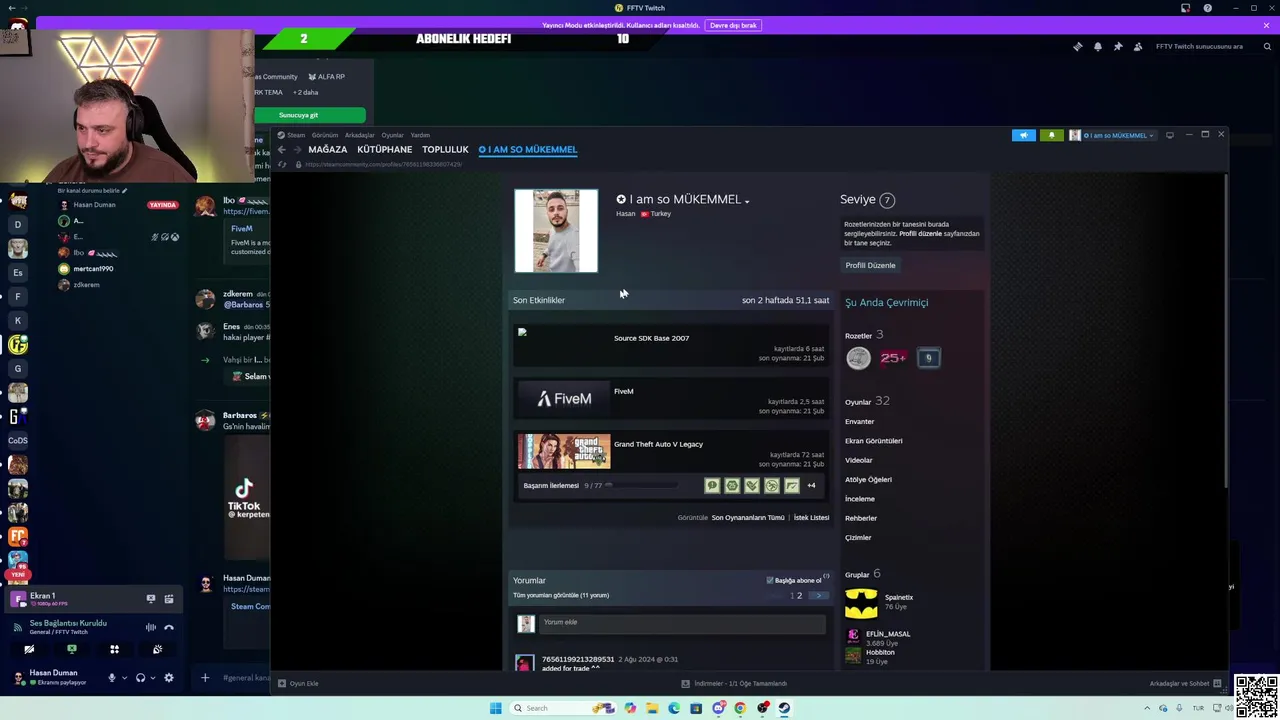The image size is (1280, 720).
Task: Click the 'Yorum ekle' comment field
Action: click(x=682, y=623)
